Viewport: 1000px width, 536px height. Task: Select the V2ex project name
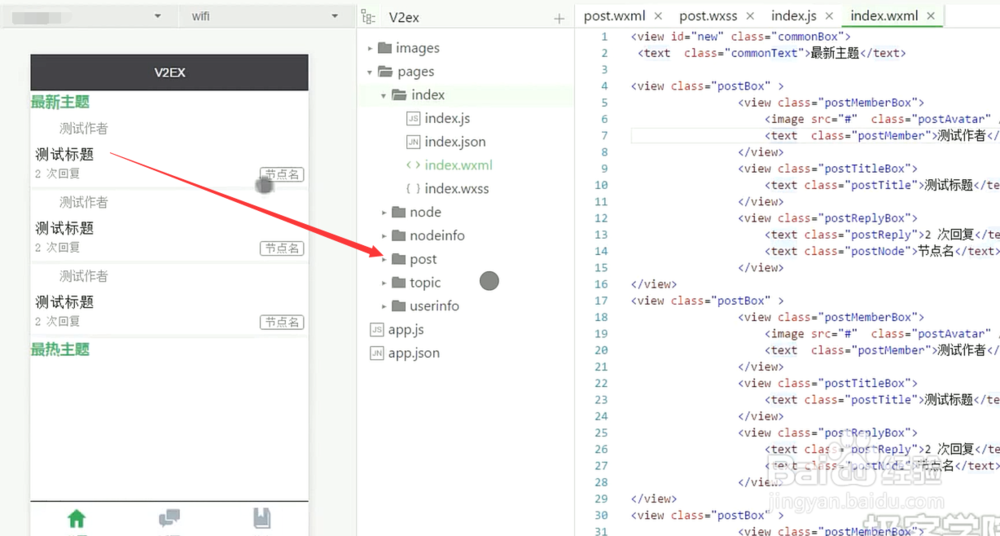tap(404, 18)
